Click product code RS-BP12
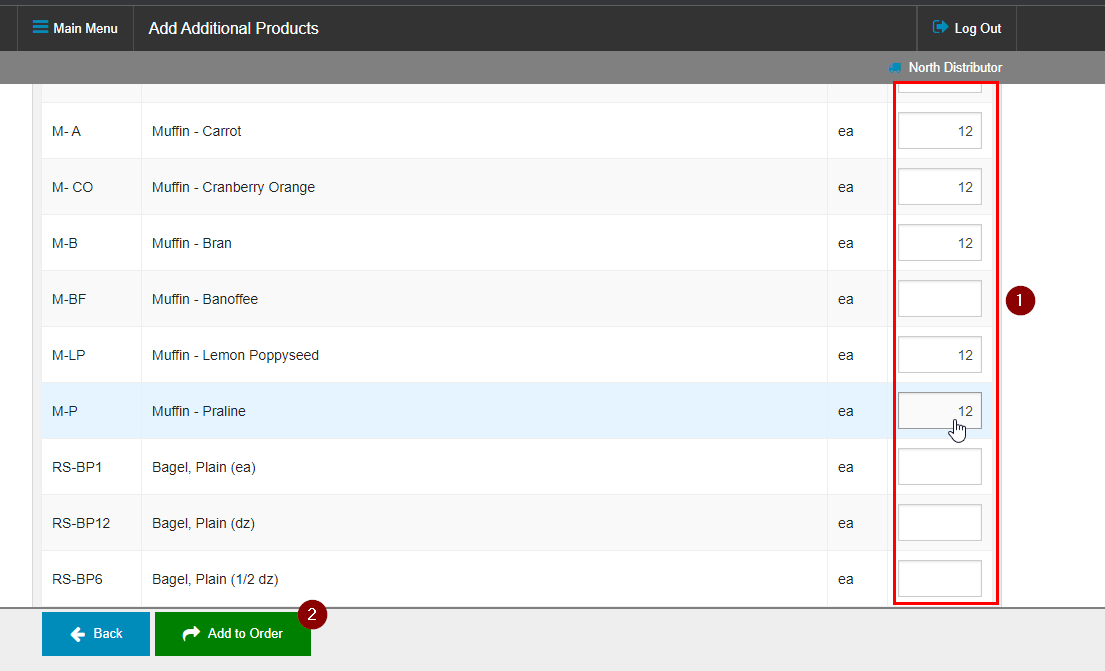 pyautogui.click(x=81, y=523)
